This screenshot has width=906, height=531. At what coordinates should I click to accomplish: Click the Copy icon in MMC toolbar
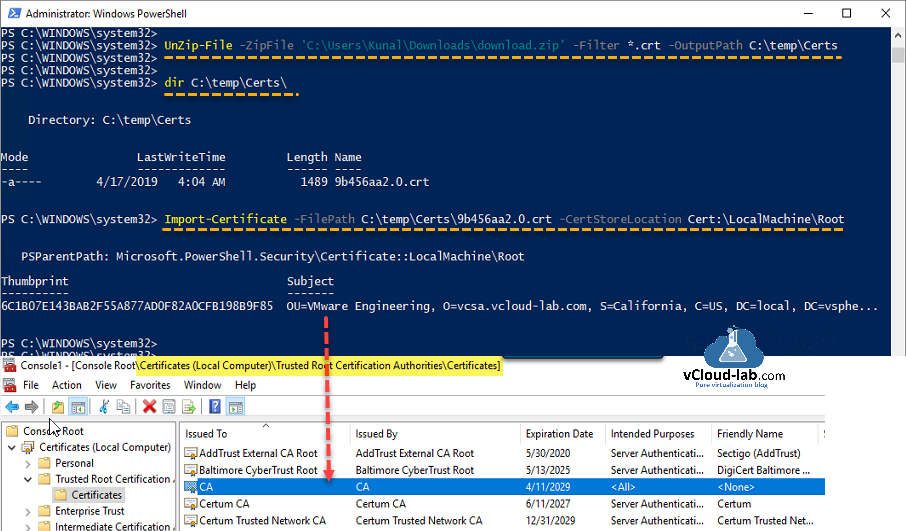(x=123, y=407)
